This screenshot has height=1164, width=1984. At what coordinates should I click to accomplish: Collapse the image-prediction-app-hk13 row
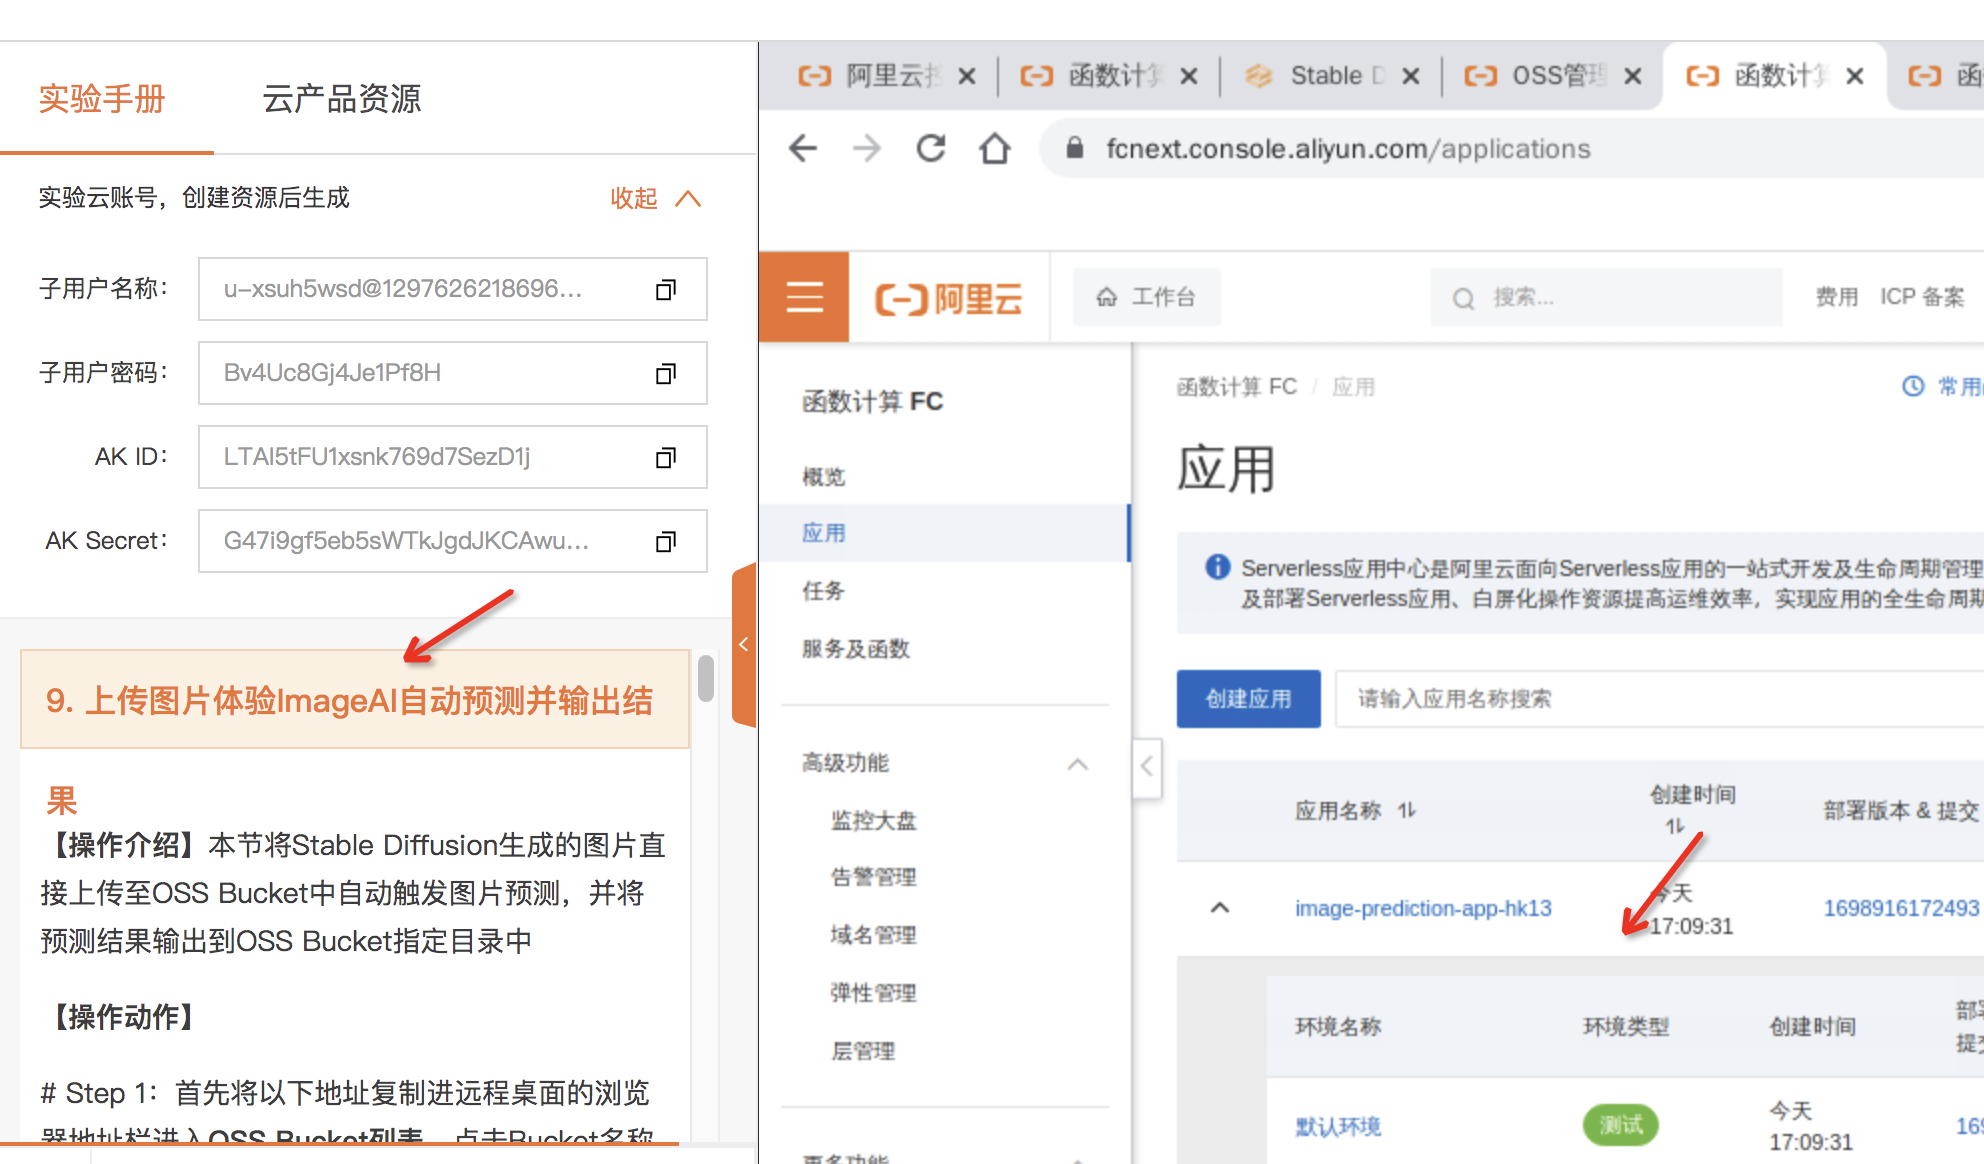point(1220,908)
